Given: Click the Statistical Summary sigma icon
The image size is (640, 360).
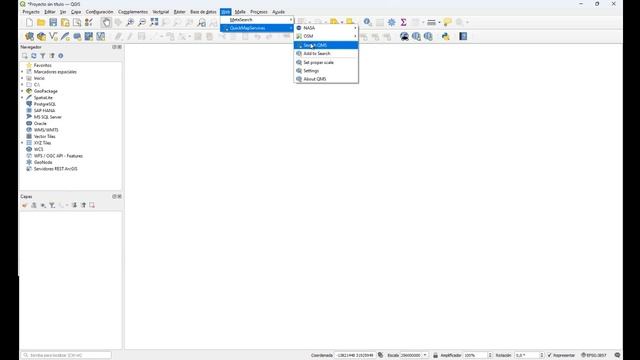Looking at the screenshot, I should (x=403, y=22).
